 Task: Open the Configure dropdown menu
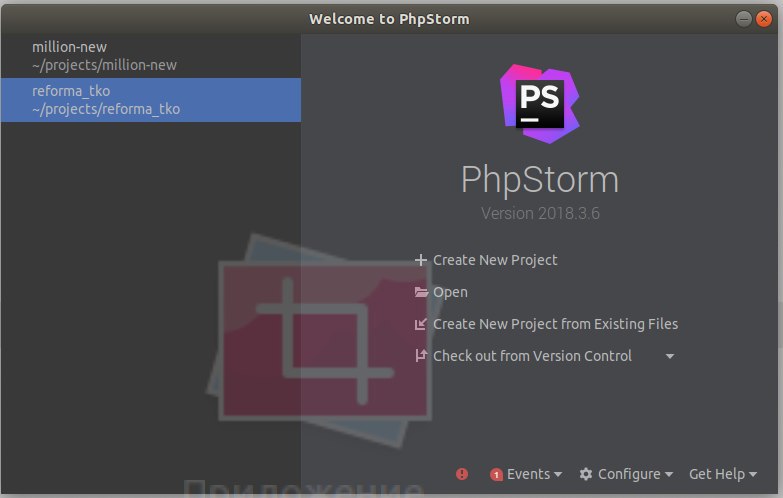coord(635,474)
